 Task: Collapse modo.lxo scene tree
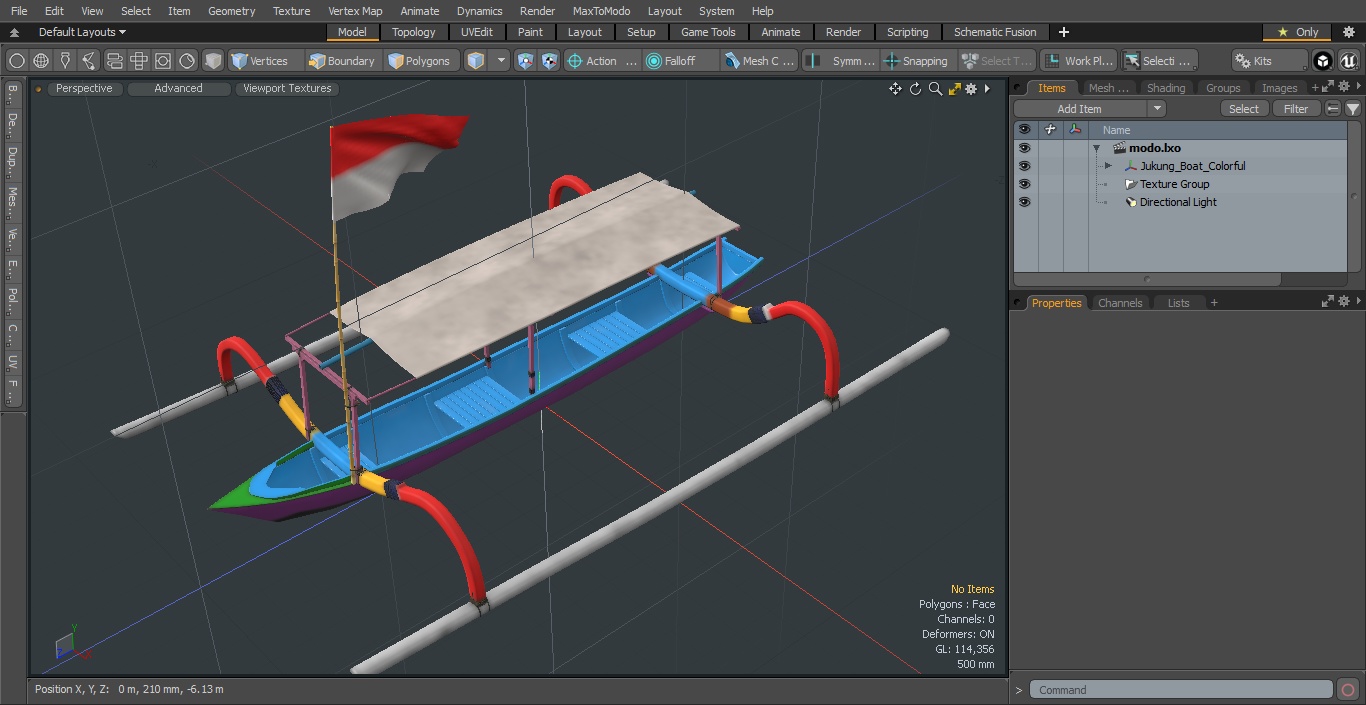[x=1096, y=148]
